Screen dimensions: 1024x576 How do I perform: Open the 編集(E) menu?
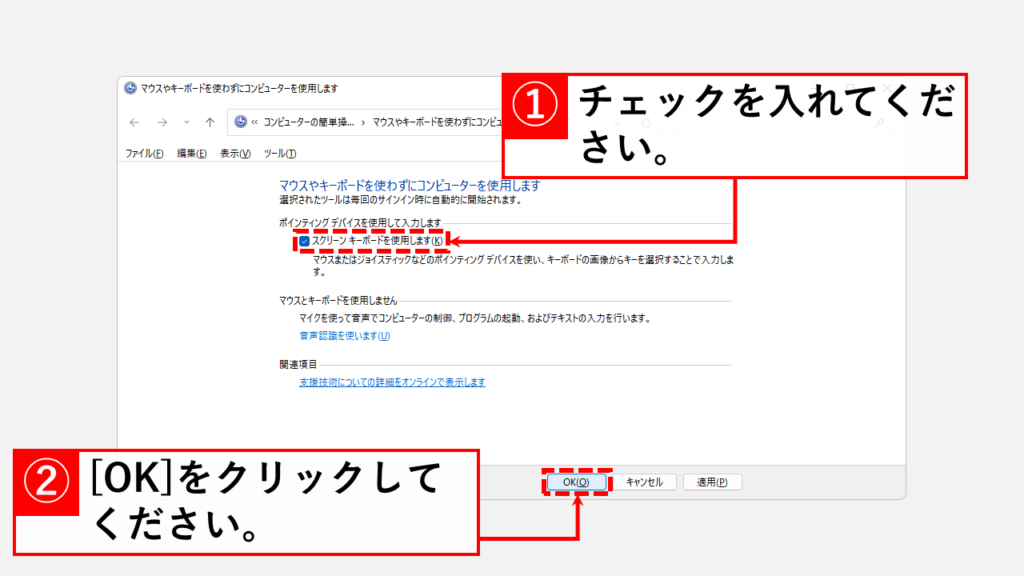pos(191,153)
